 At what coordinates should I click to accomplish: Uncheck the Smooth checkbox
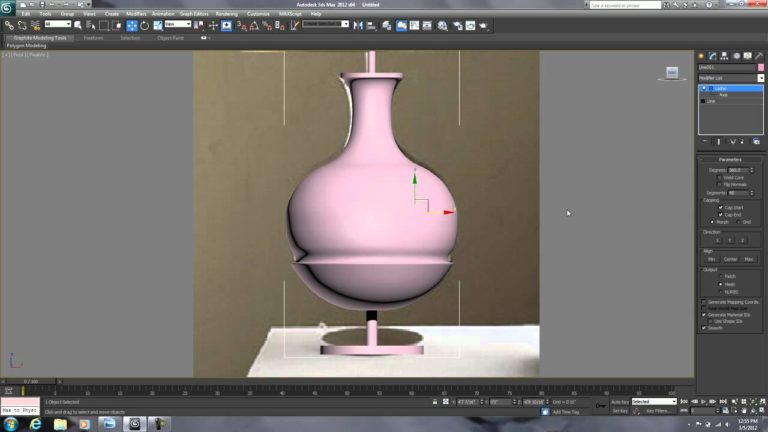pos(704,327)
